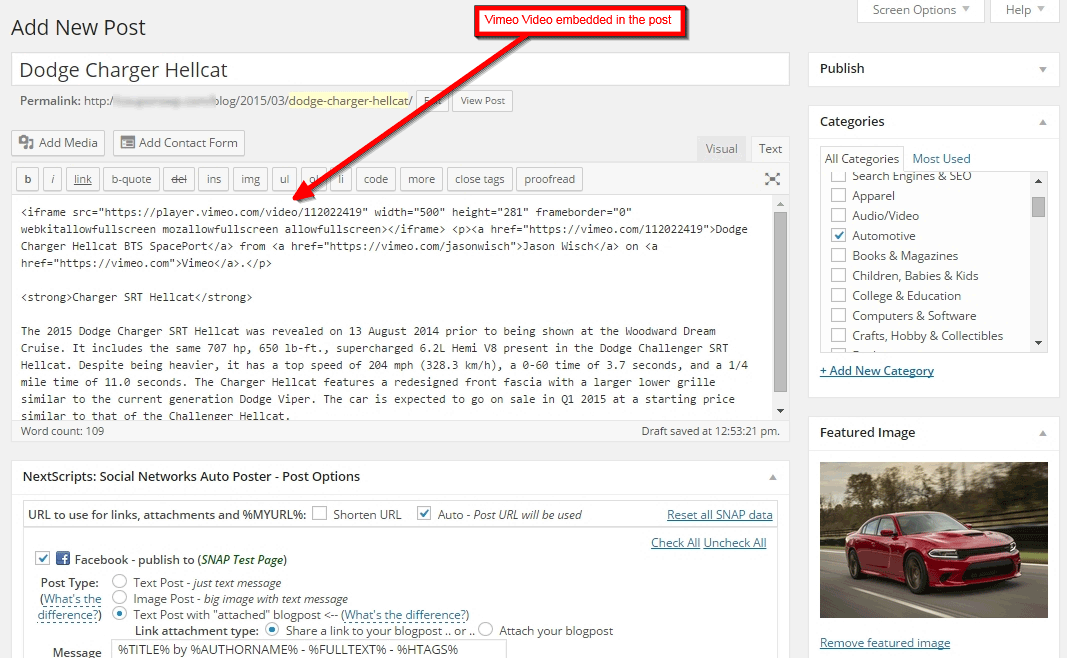The width and height of the screenshot is (1067, 658).
Task: Click the Add New Category link
Action: (x=876, y=371)
